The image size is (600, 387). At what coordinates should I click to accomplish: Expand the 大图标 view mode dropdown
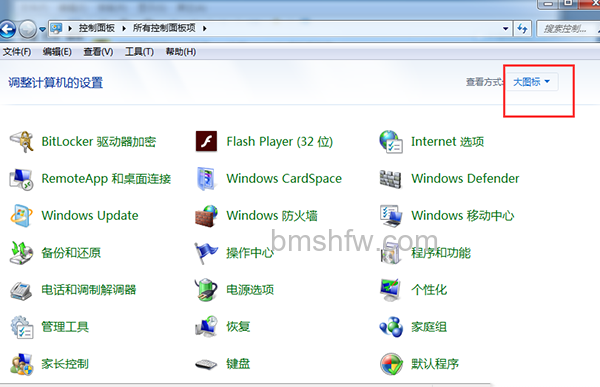(531, 82)
